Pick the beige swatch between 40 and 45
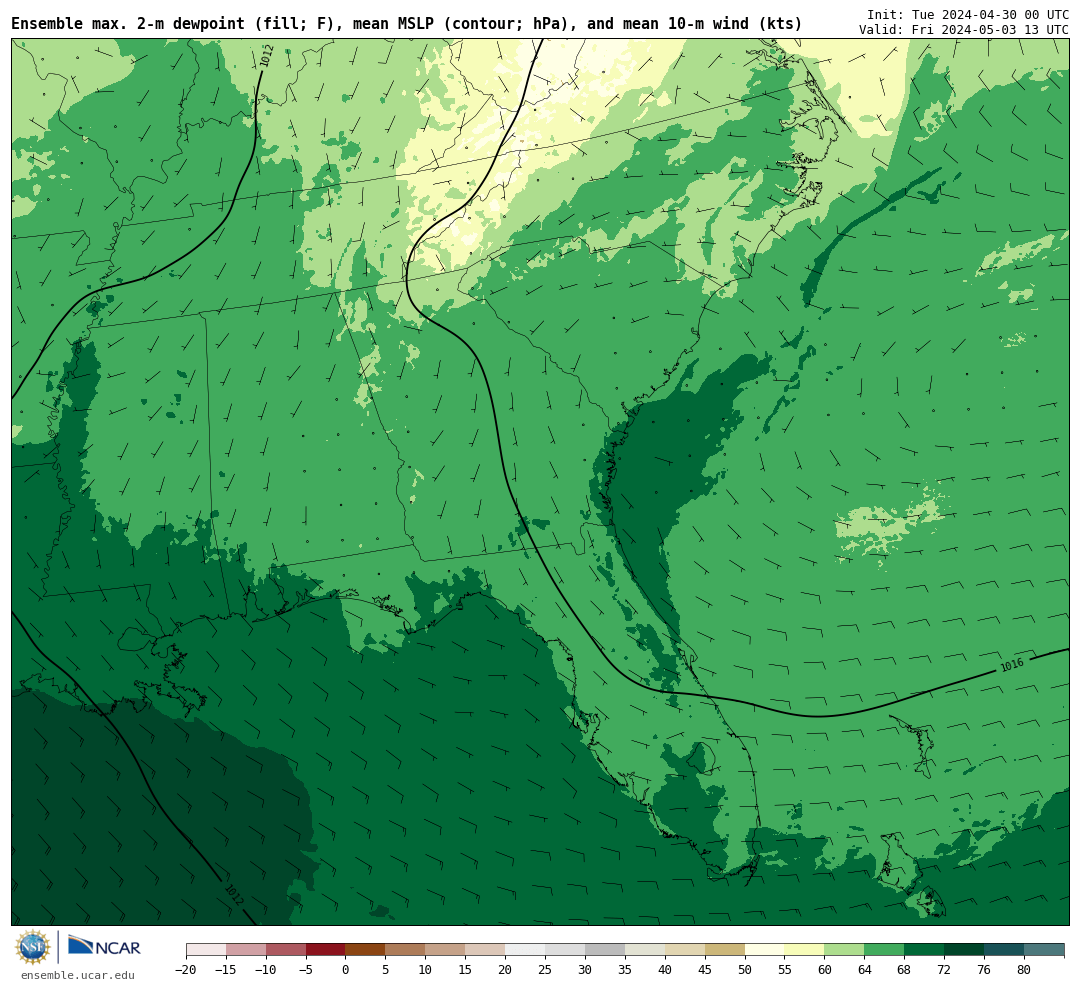This screenshot has width=1080, height=988. [x=685, y=950]
